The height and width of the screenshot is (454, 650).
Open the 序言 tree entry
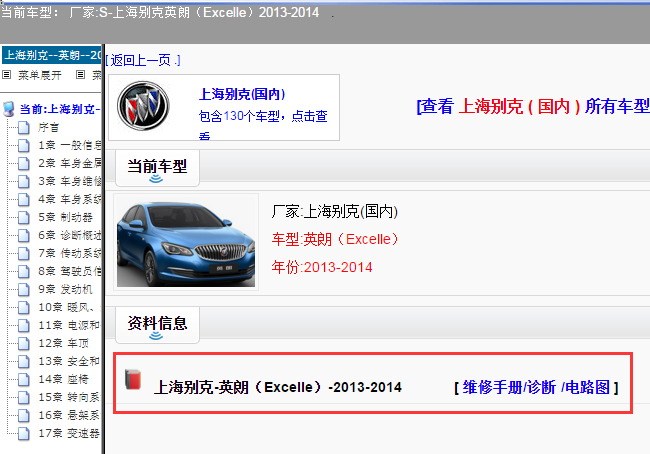[x=49, y=127]
